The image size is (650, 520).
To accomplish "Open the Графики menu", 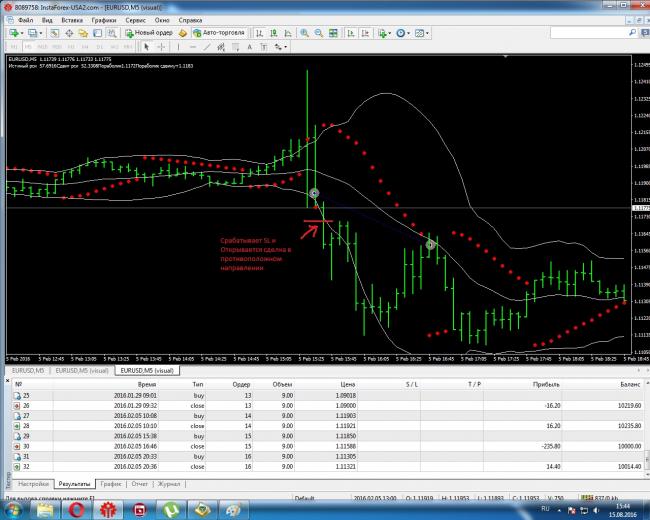I will point(100,19).
